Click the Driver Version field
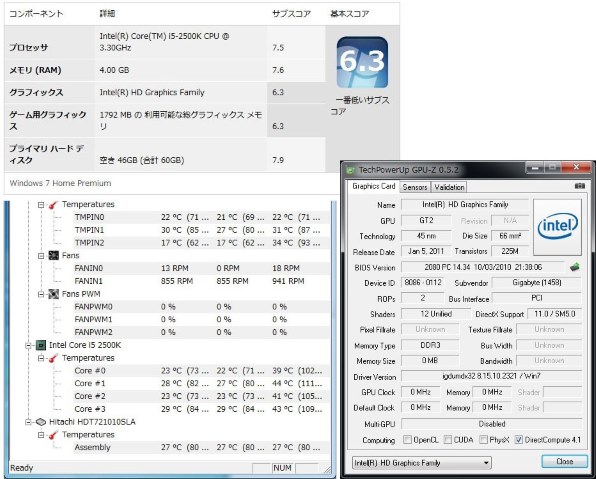Image resolution: width=596 pixels, height=479 pixels. [491, 376]
